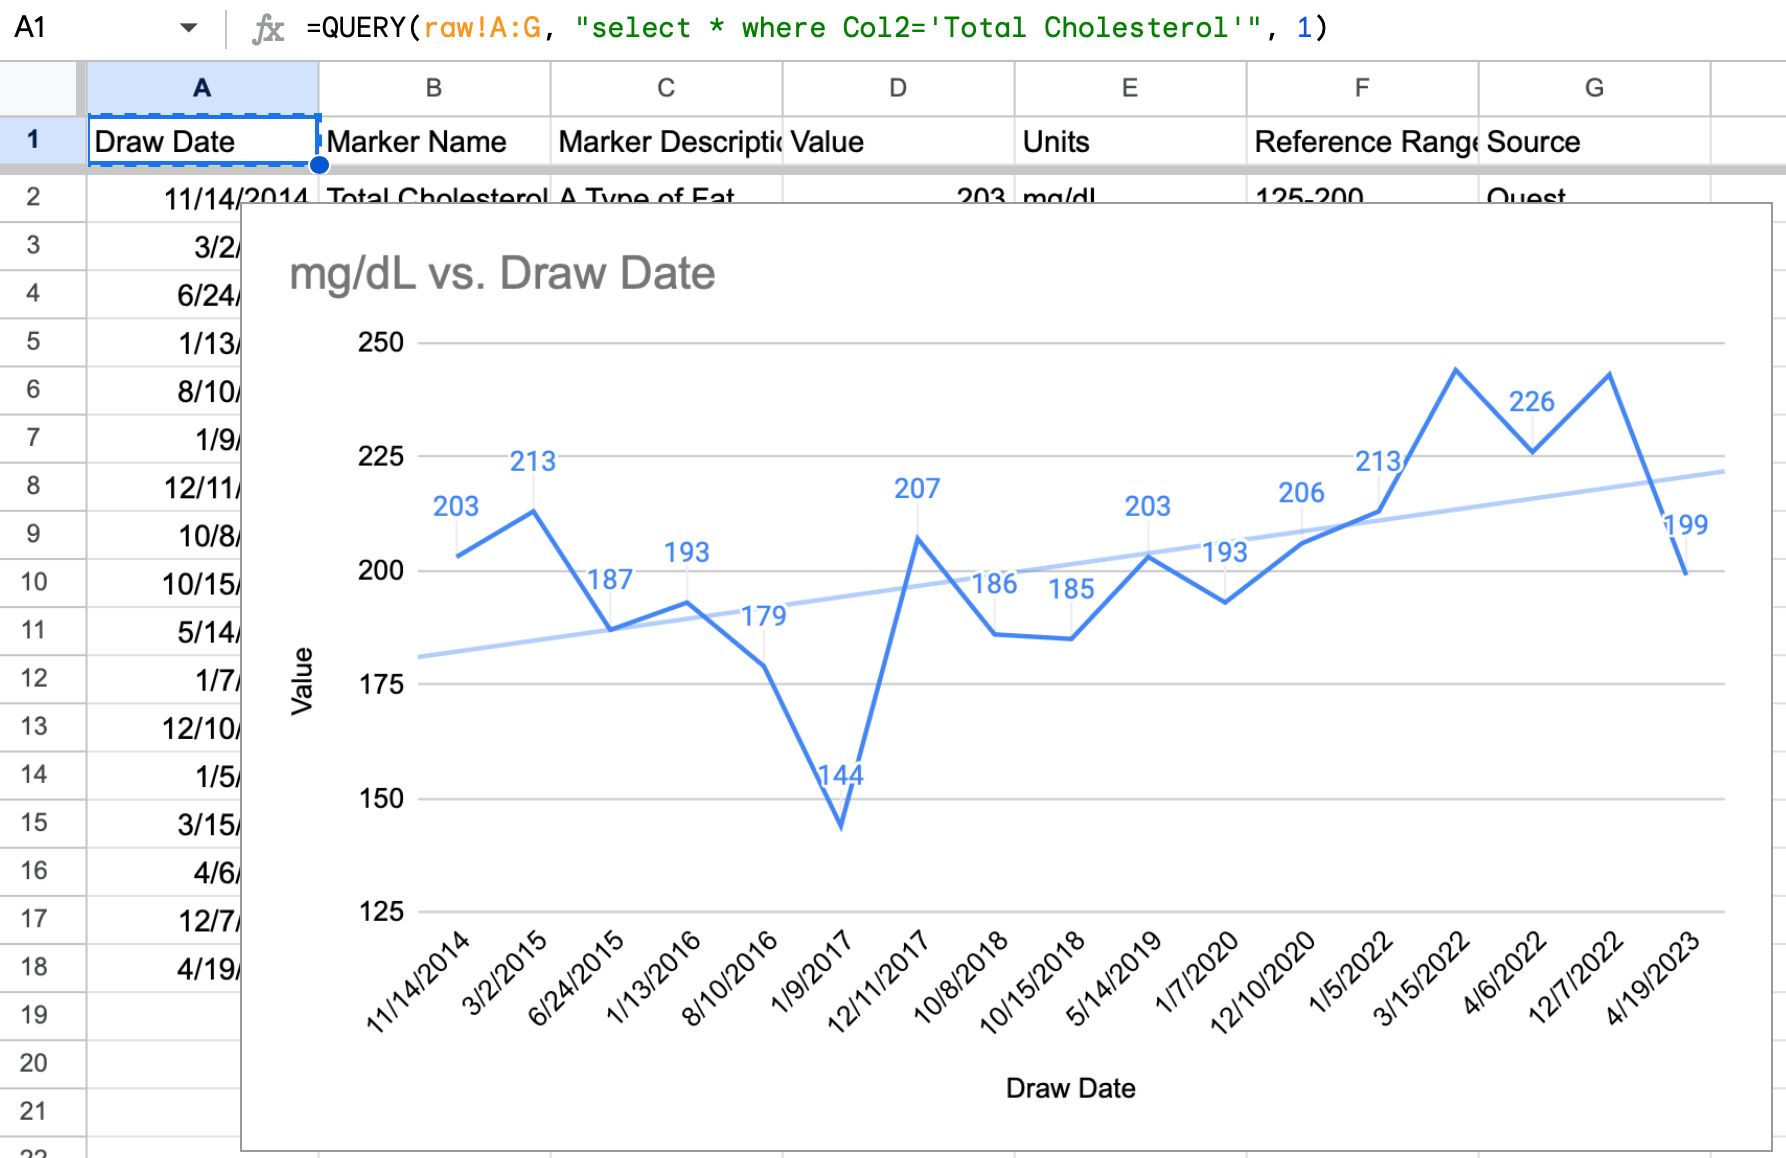Open the Name Box dropdown arrow

coord(188,27)
